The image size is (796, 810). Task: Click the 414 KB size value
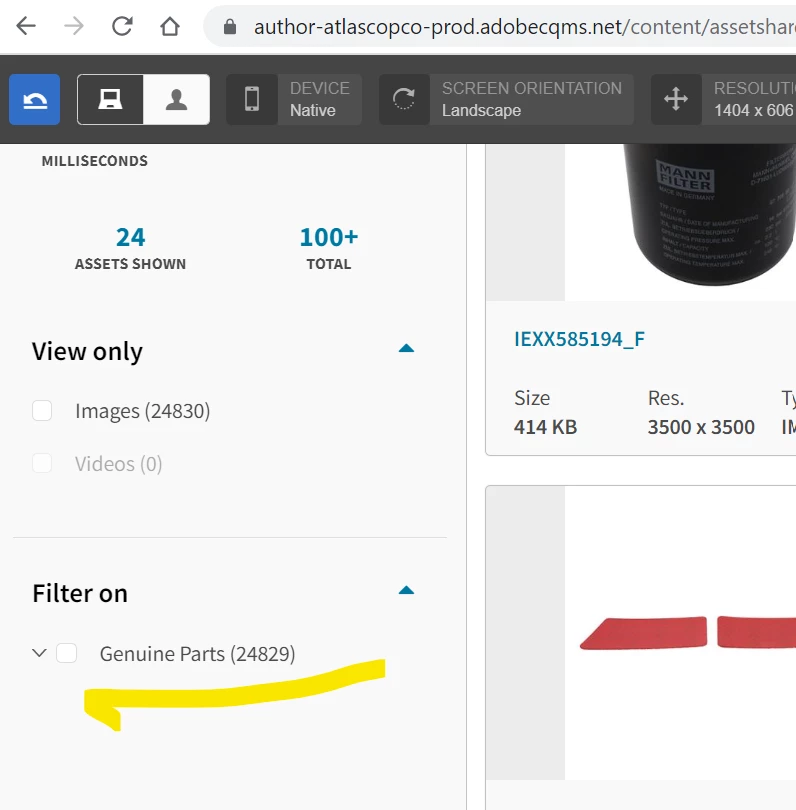[x=545, y=427]
